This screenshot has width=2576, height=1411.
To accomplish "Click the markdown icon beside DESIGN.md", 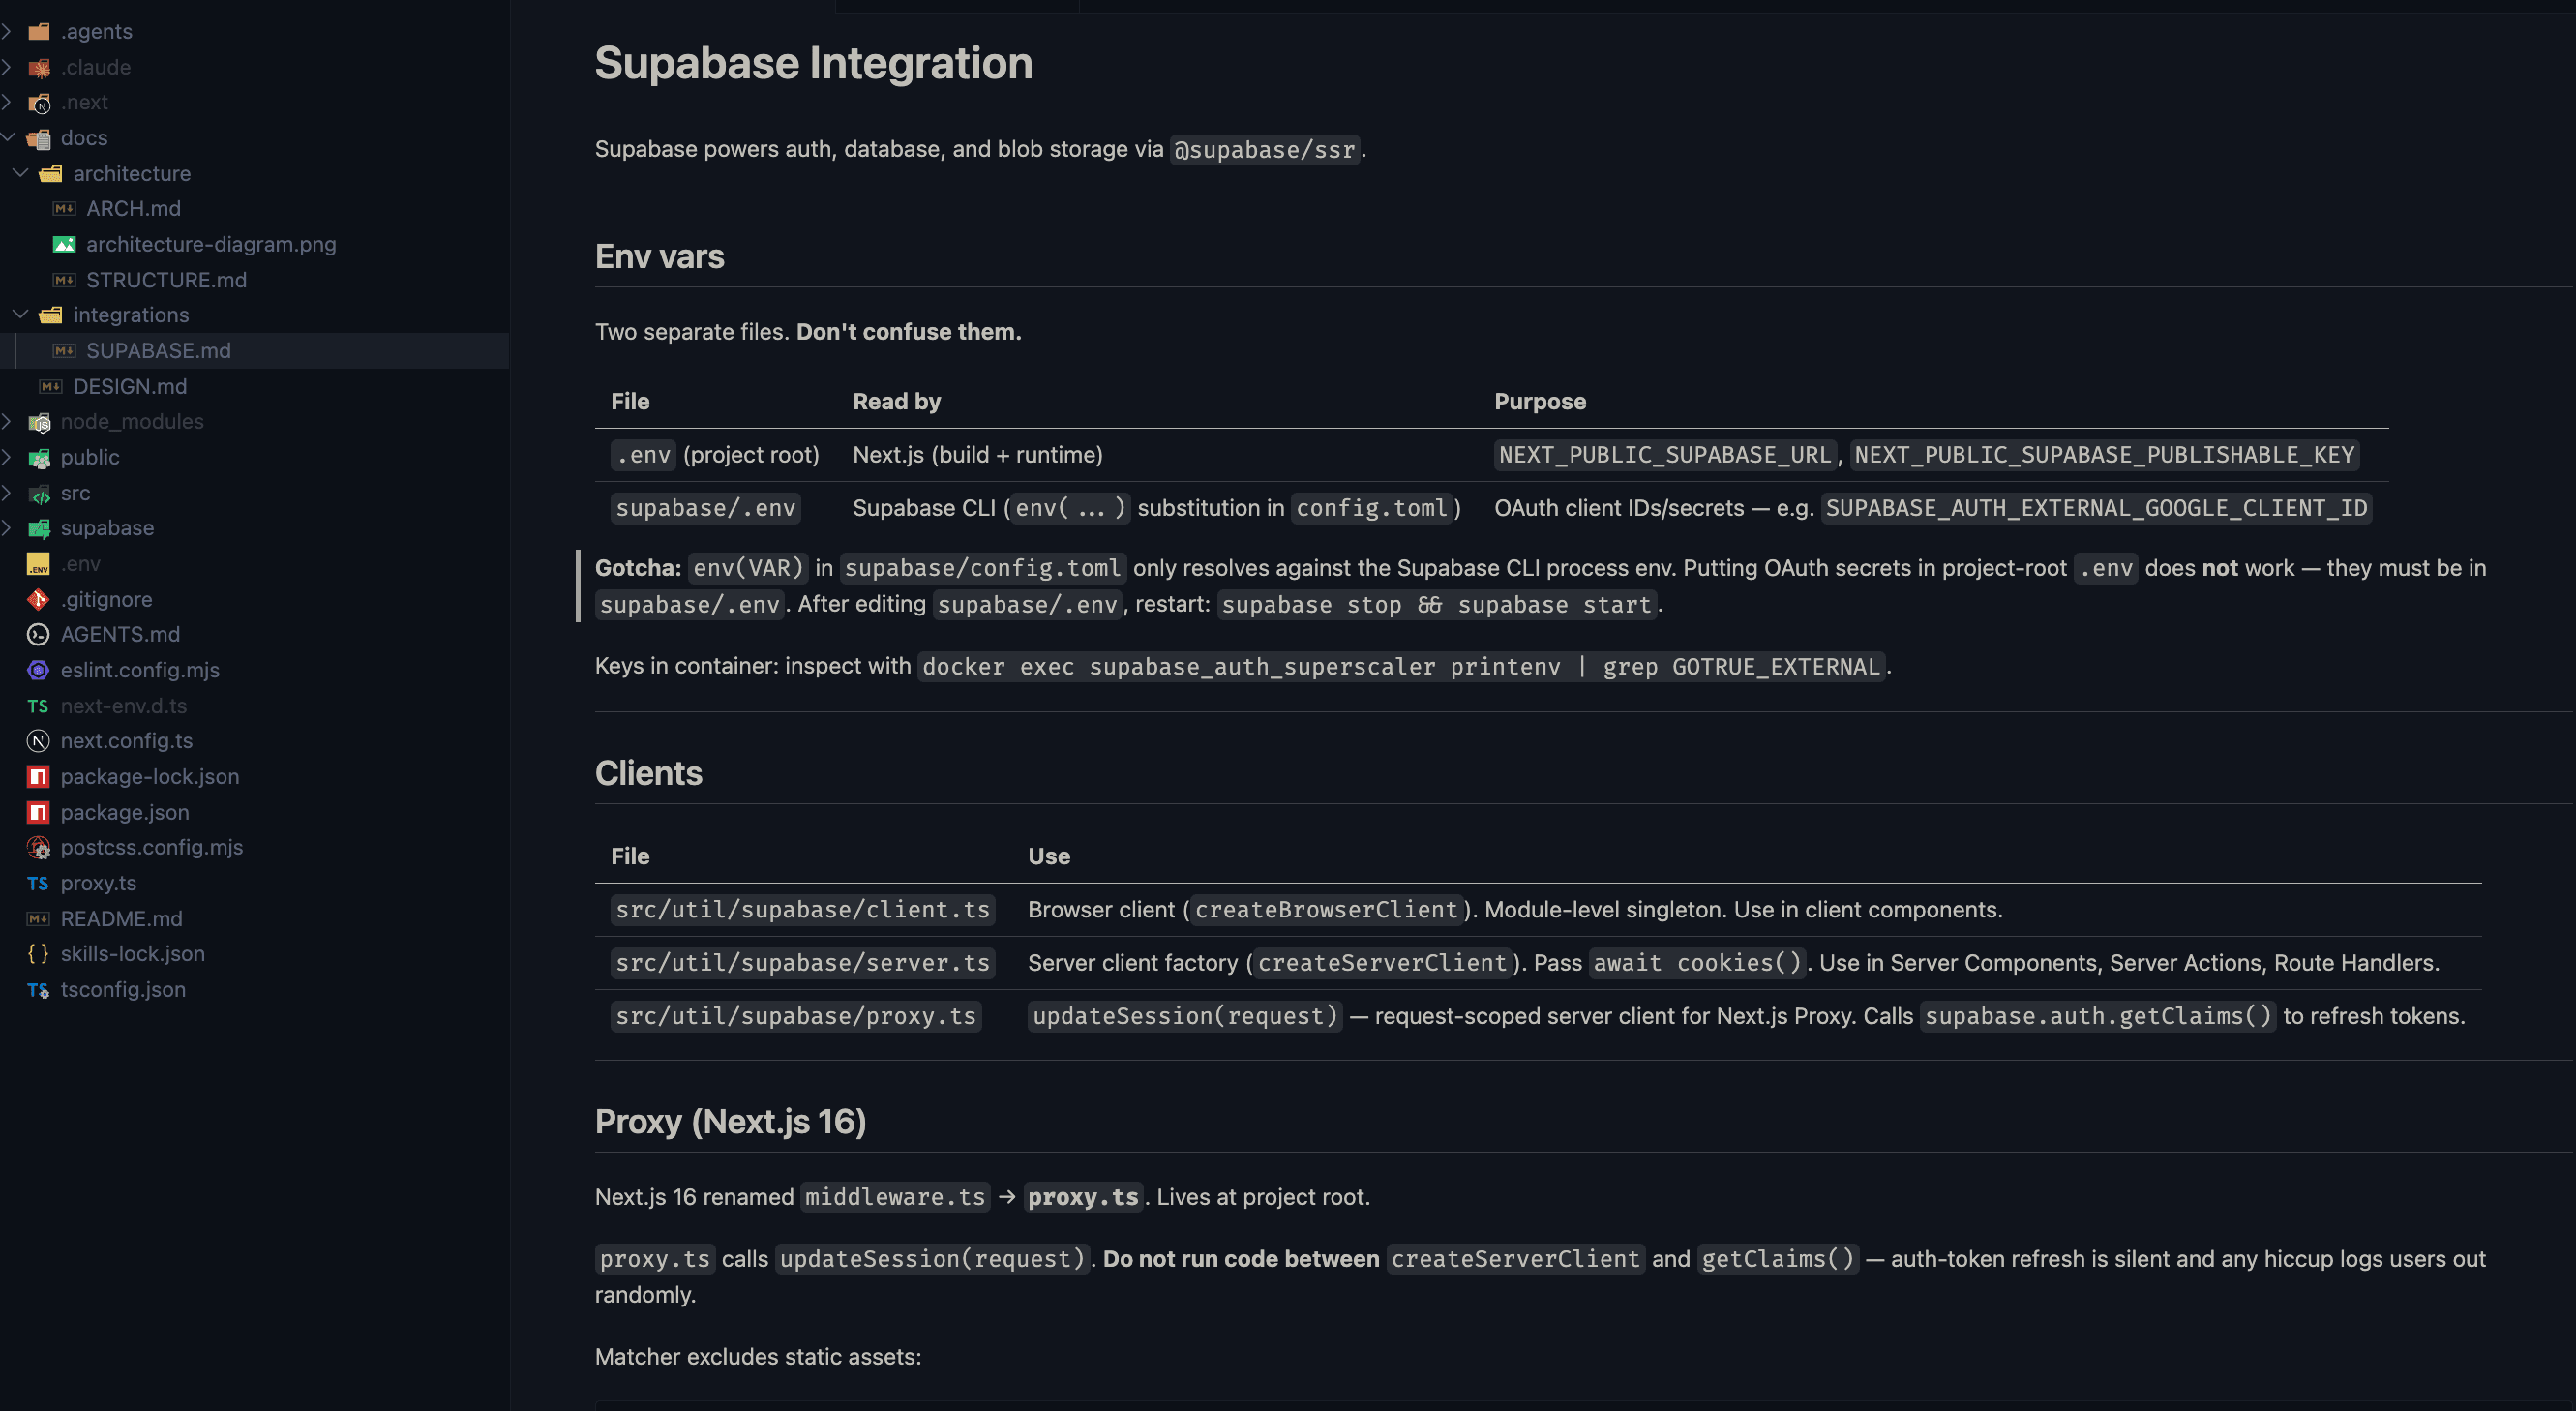I will point(51,387).
